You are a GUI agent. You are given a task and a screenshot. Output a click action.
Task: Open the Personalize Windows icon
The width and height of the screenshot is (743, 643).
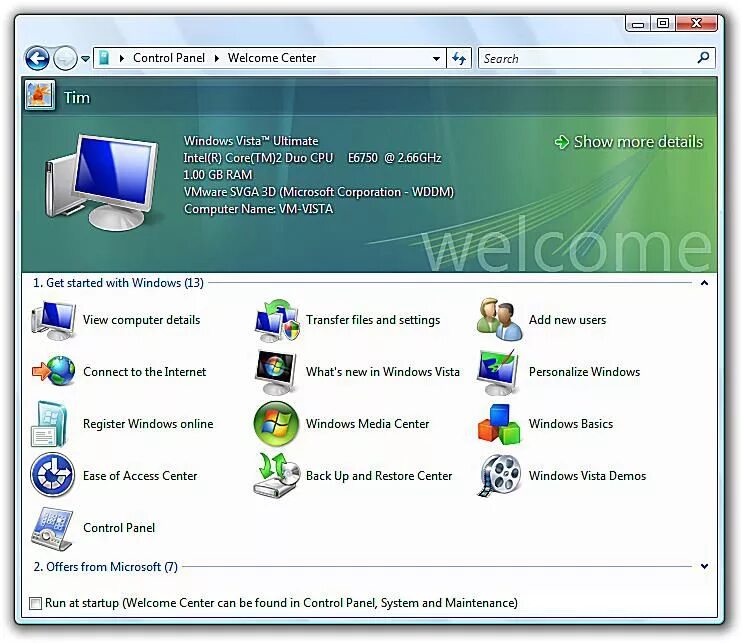498,372
